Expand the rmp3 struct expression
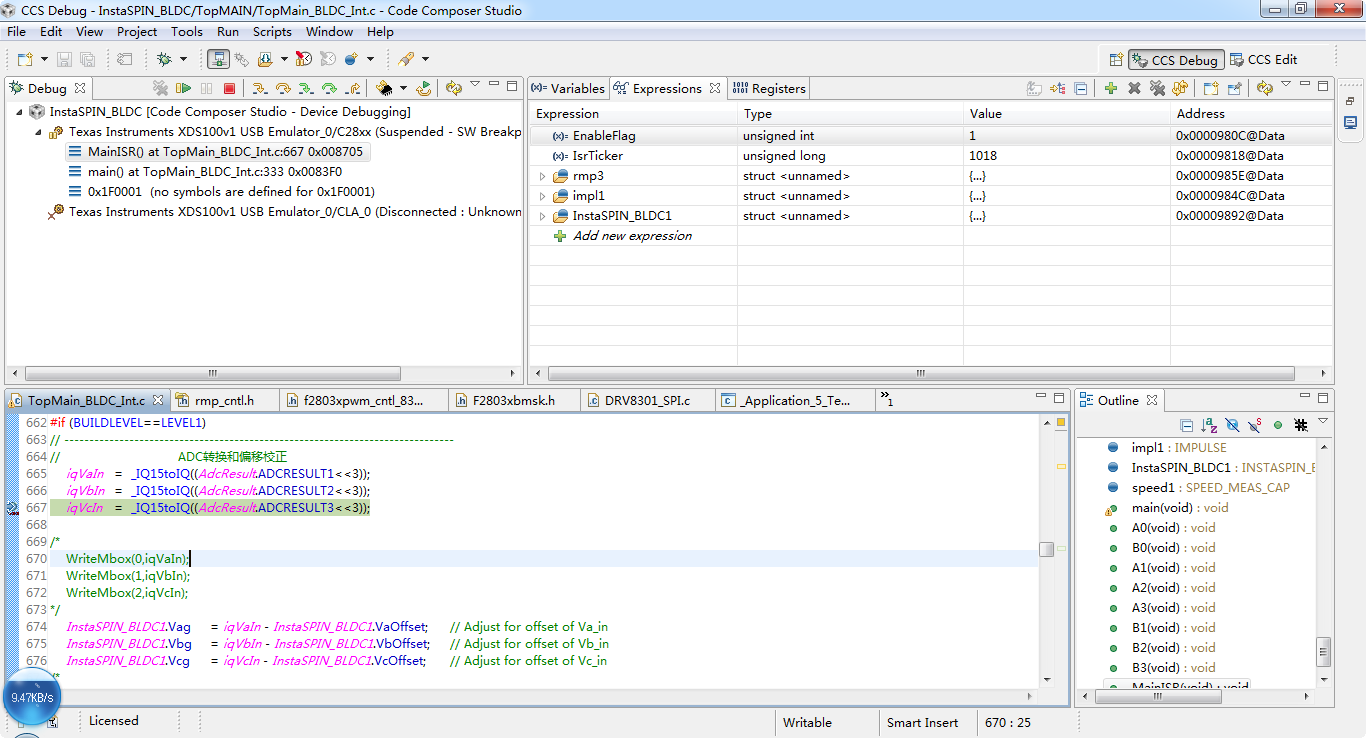 (x=542, y=176)
